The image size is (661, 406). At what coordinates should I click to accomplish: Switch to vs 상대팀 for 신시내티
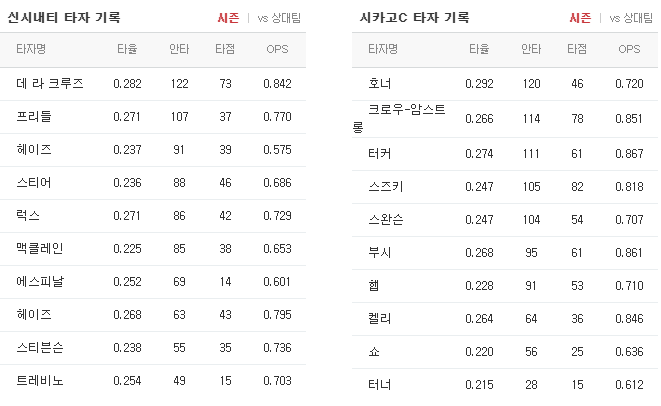279,18
